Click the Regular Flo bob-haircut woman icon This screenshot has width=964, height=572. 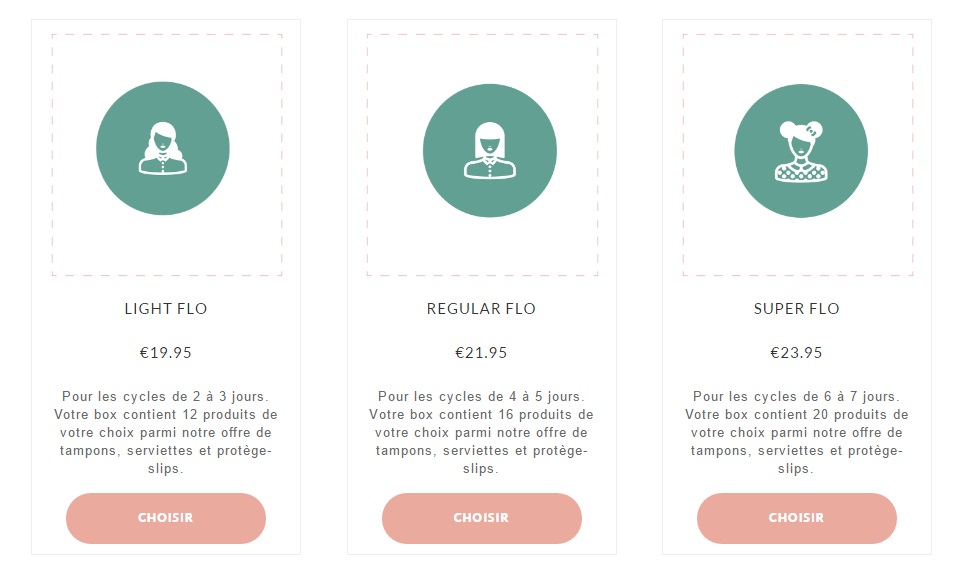pyautogui.click(x=489, y=151)
